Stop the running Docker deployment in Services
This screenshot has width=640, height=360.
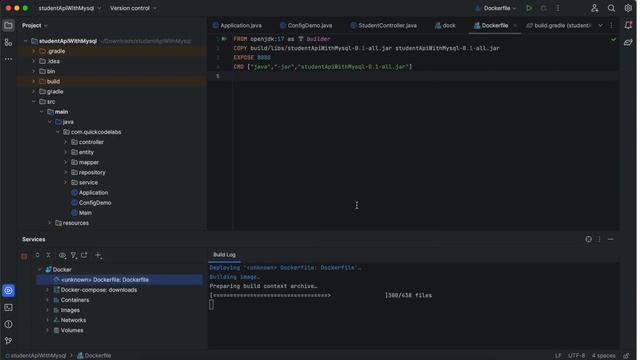tap(24, 256)
